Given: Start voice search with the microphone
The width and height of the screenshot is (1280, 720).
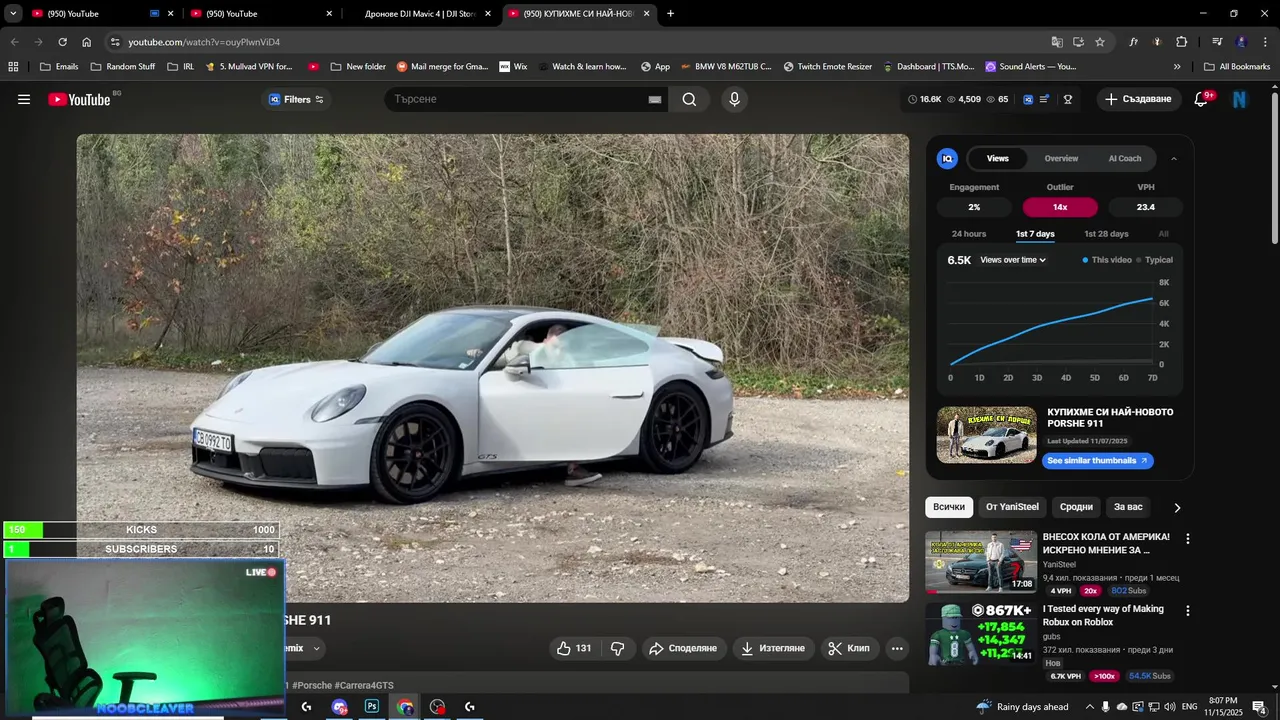Looking at the screenshot, I should coord(734,99).
